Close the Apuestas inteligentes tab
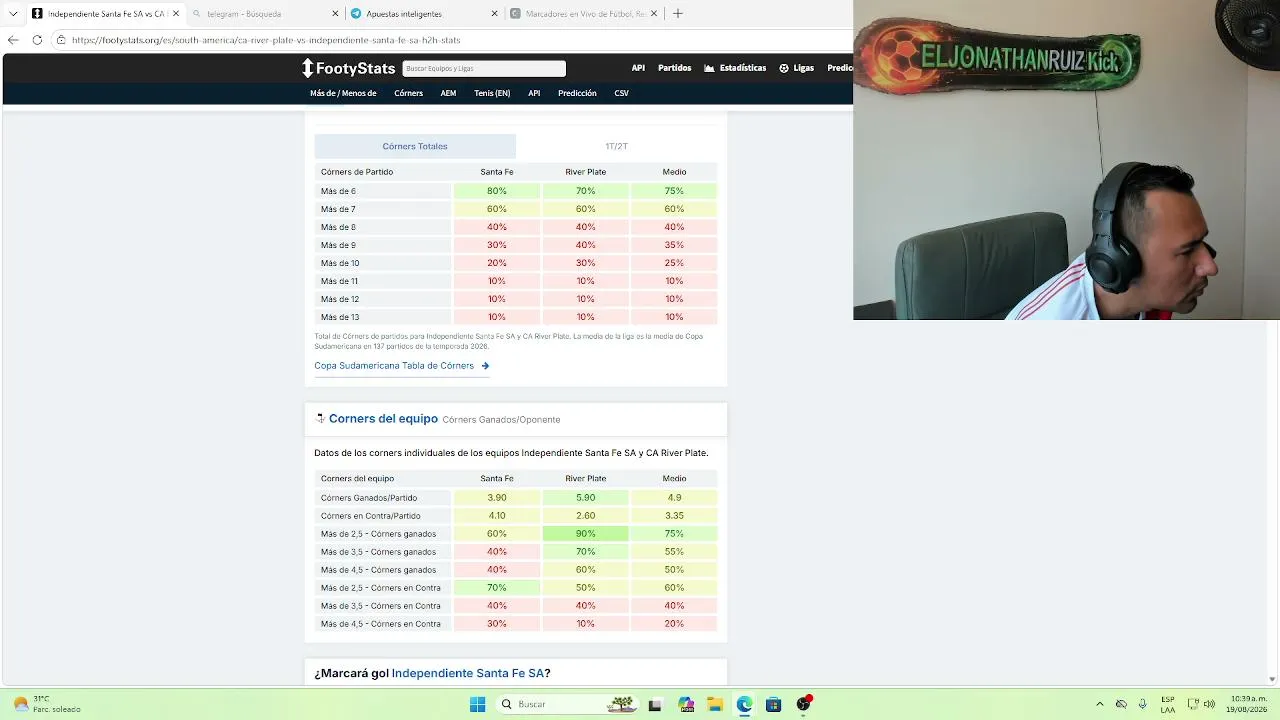Image resolution: width=1280 pixels, height=720 pixels. (x=494, y=14)
